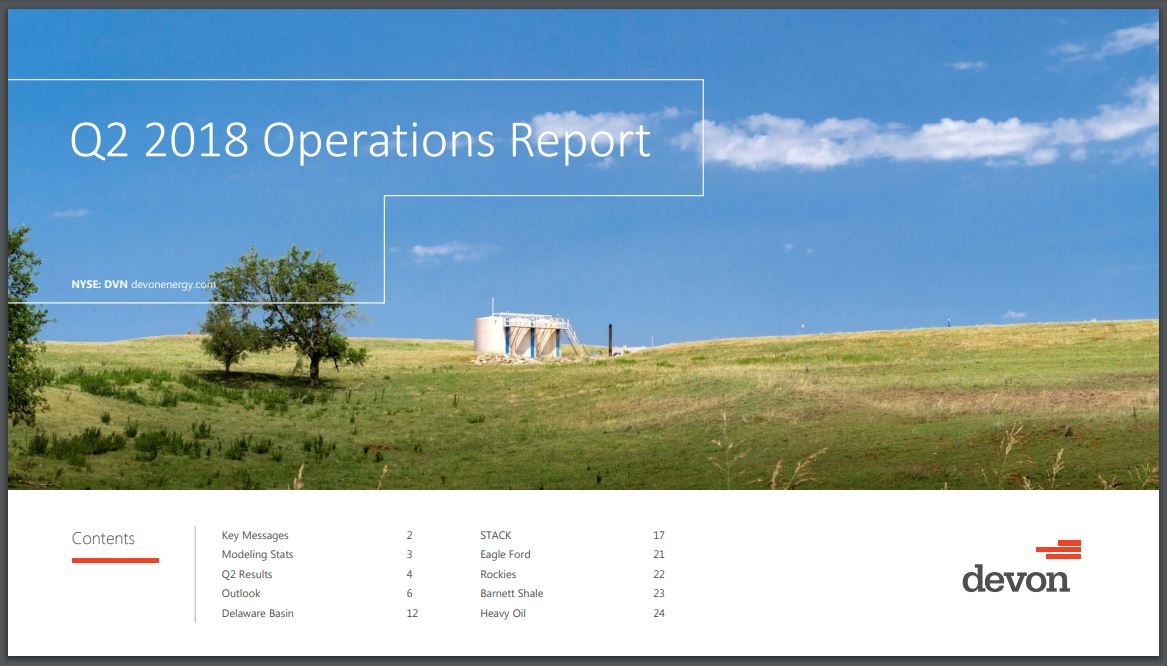Jump to the Outlook section

click(241, 593)
